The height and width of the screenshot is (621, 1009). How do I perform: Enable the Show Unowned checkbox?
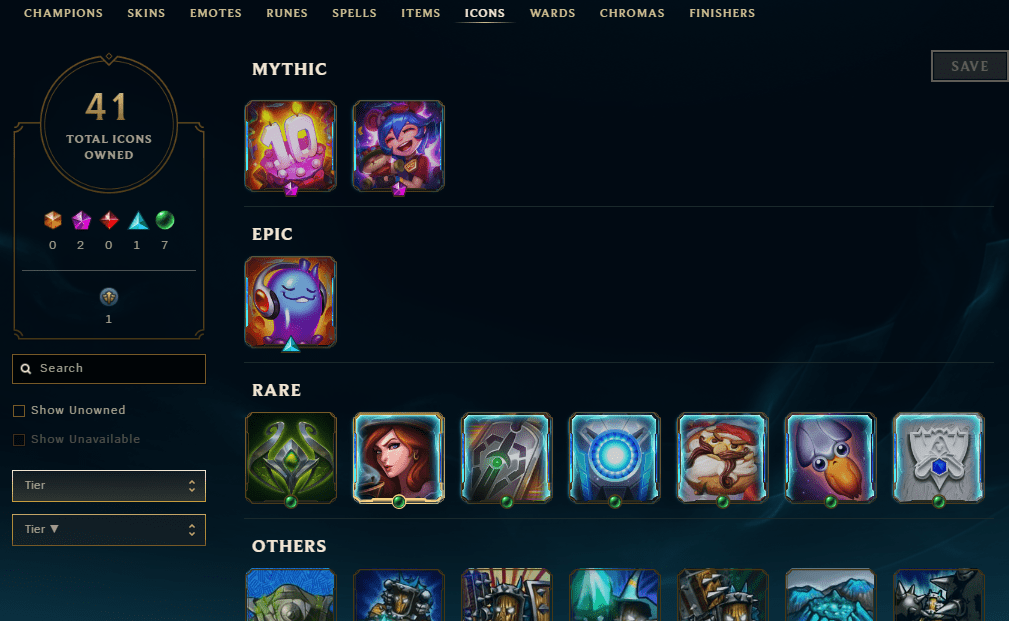(x=19, y=411)
